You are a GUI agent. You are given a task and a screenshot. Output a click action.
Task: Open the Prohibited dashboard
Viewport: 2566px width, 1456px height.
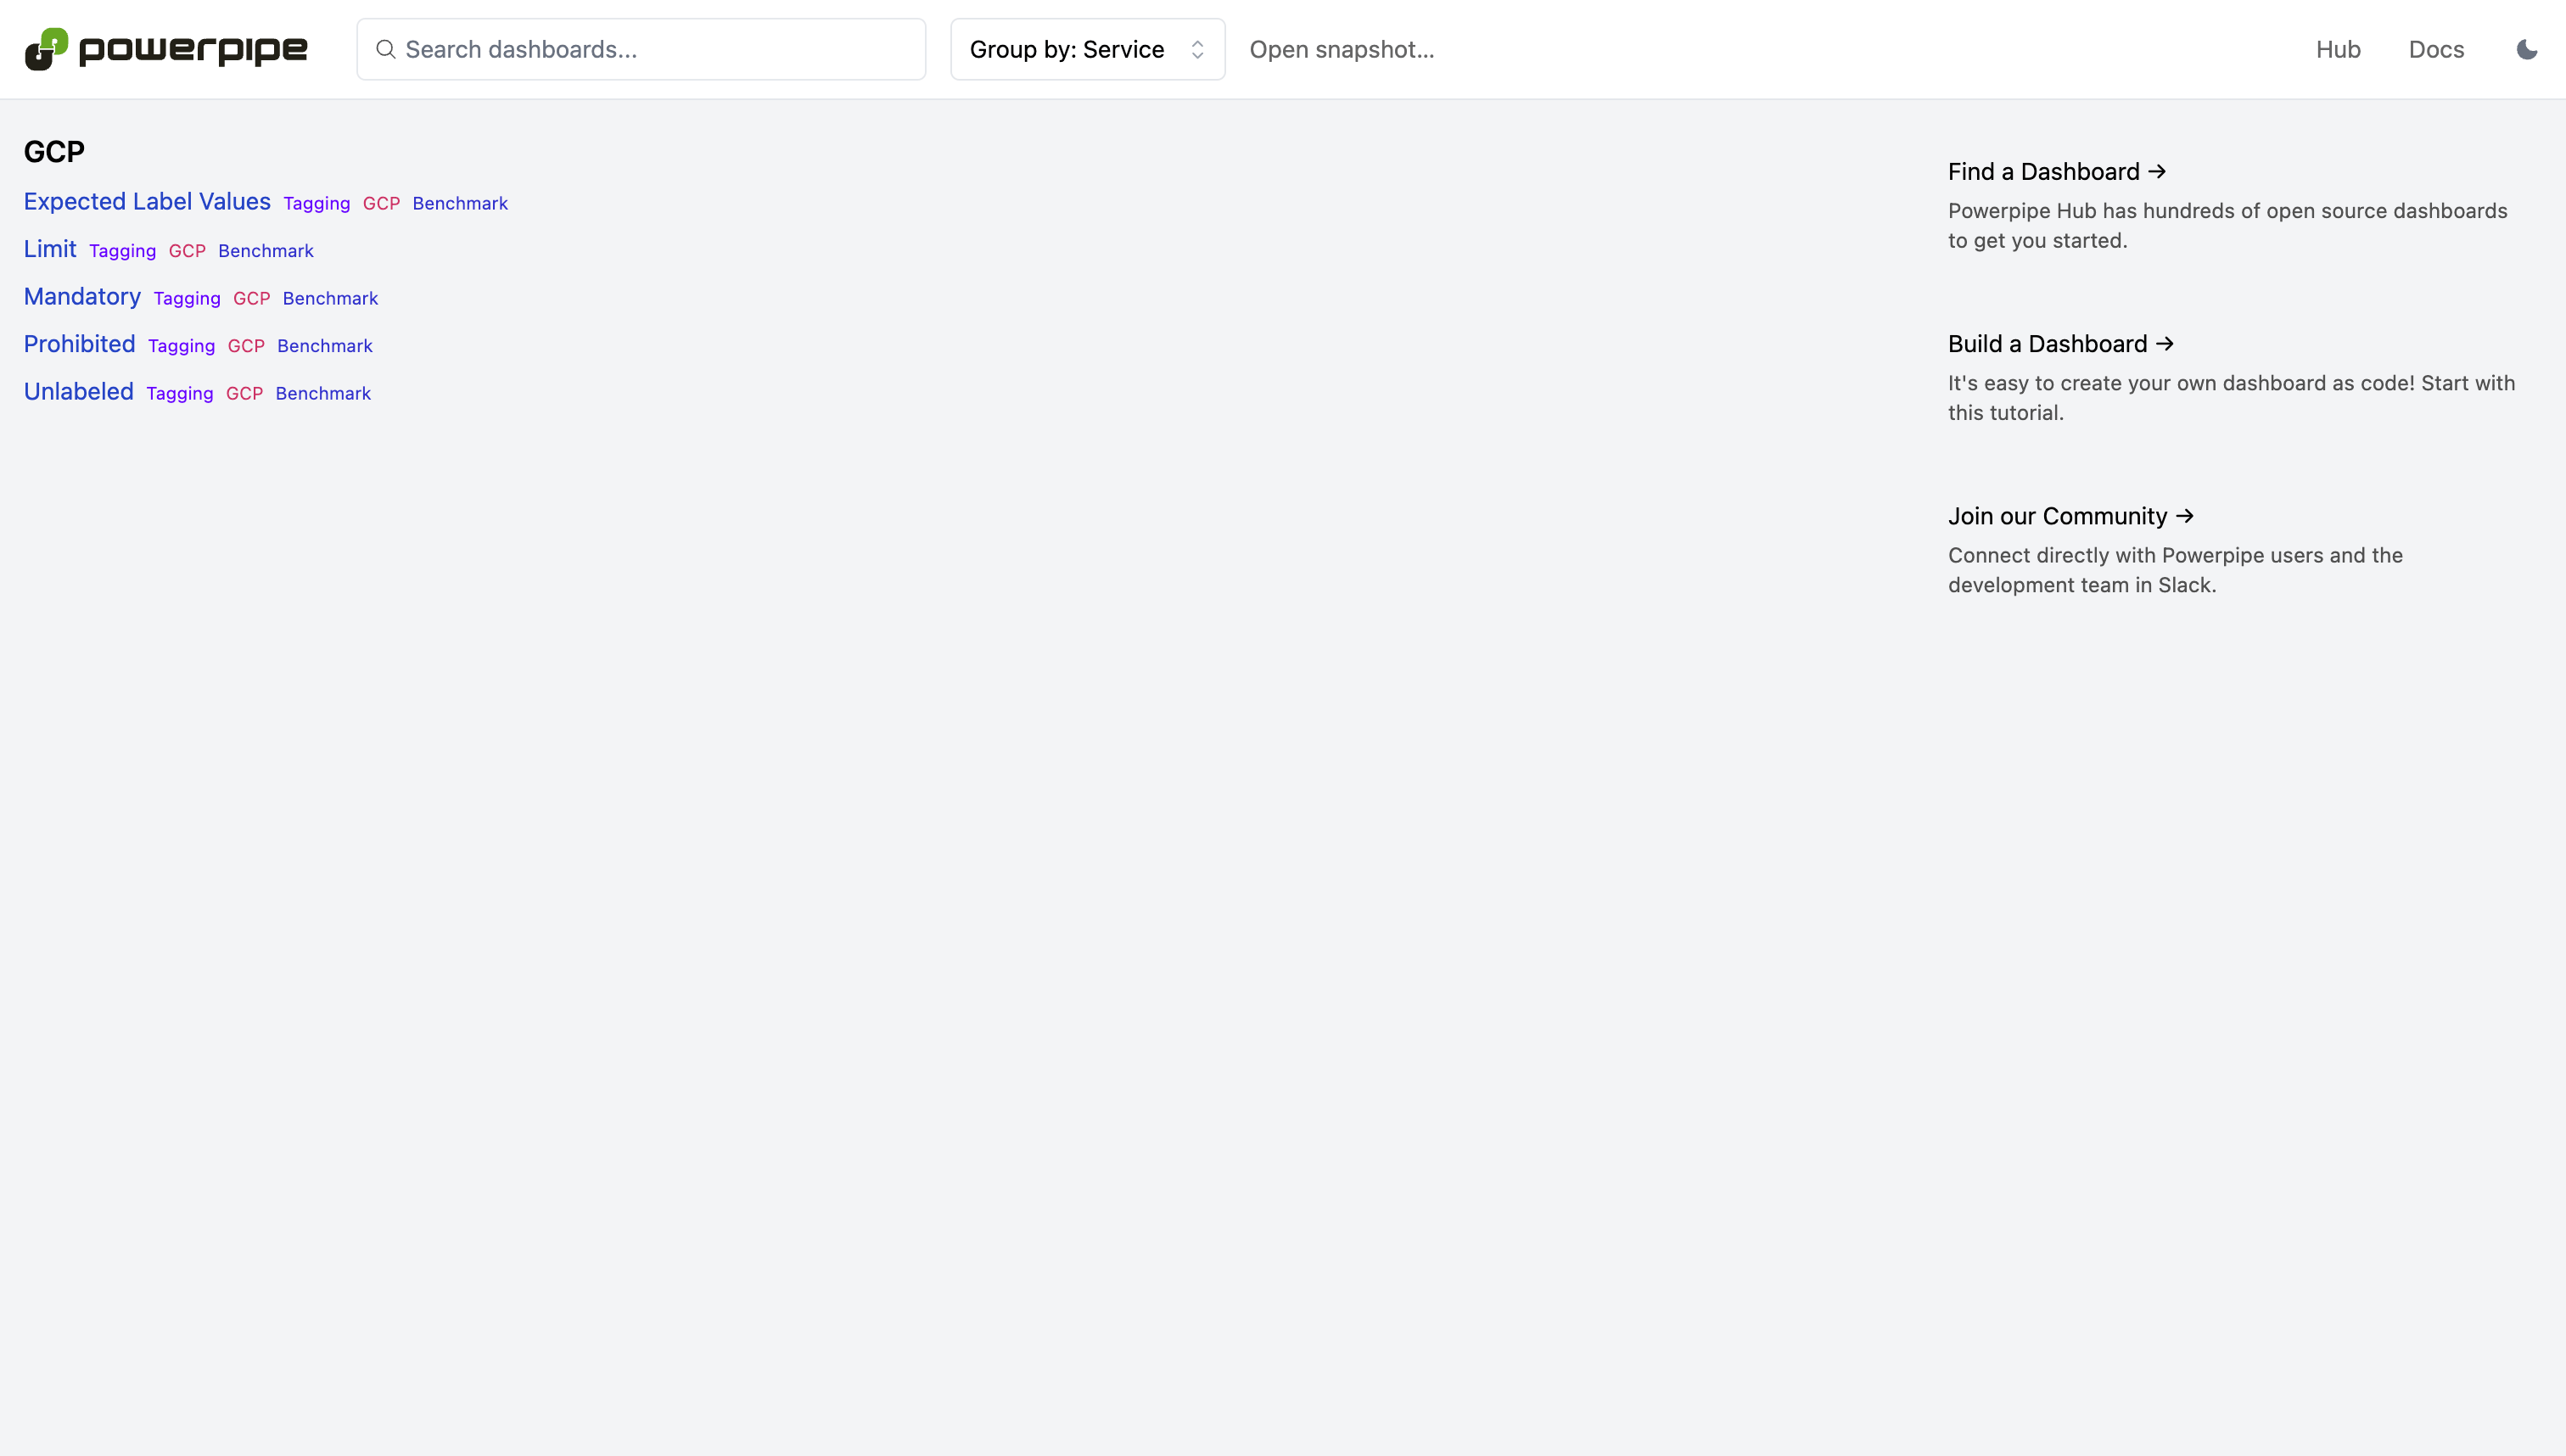point(79,345)
